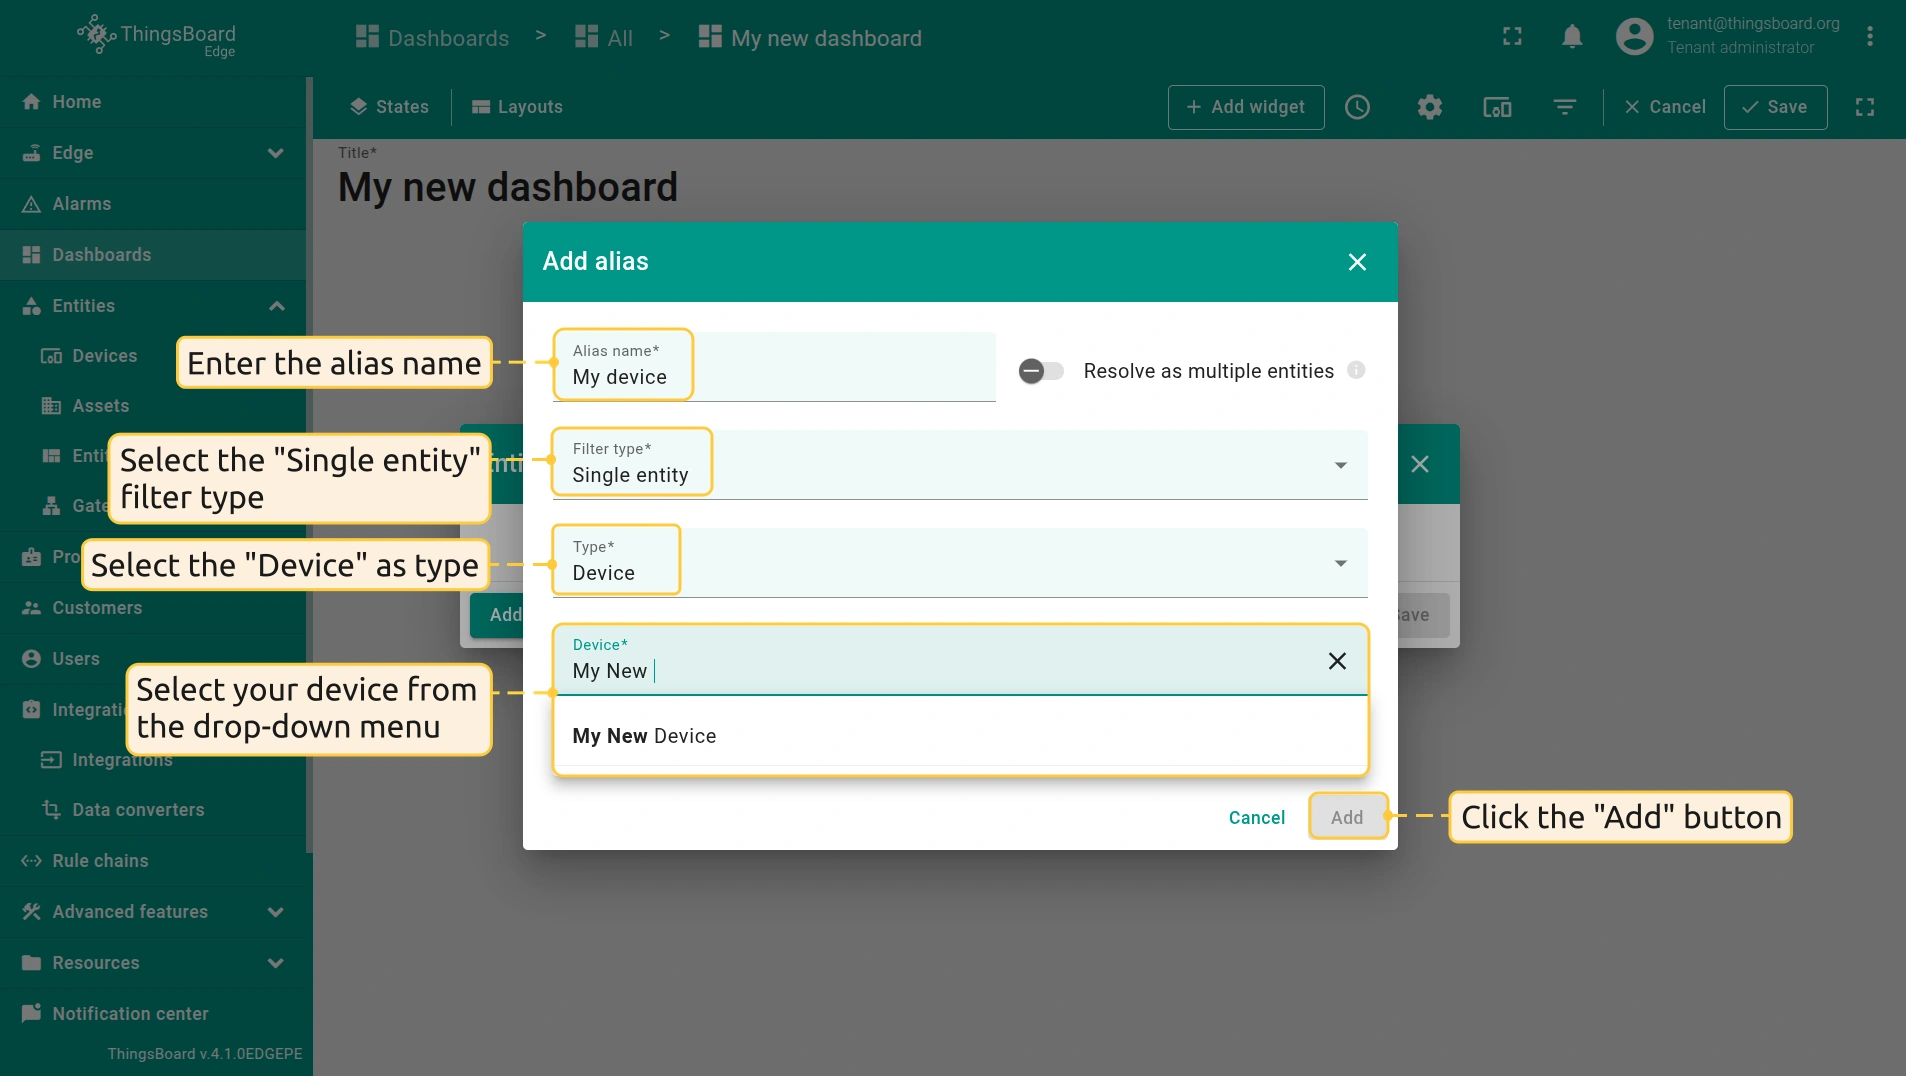Open the Layouts tab
Image resolution: width=1906 pixels, height=1076 pixels.
pyautogui.click(x=517, y=107)
